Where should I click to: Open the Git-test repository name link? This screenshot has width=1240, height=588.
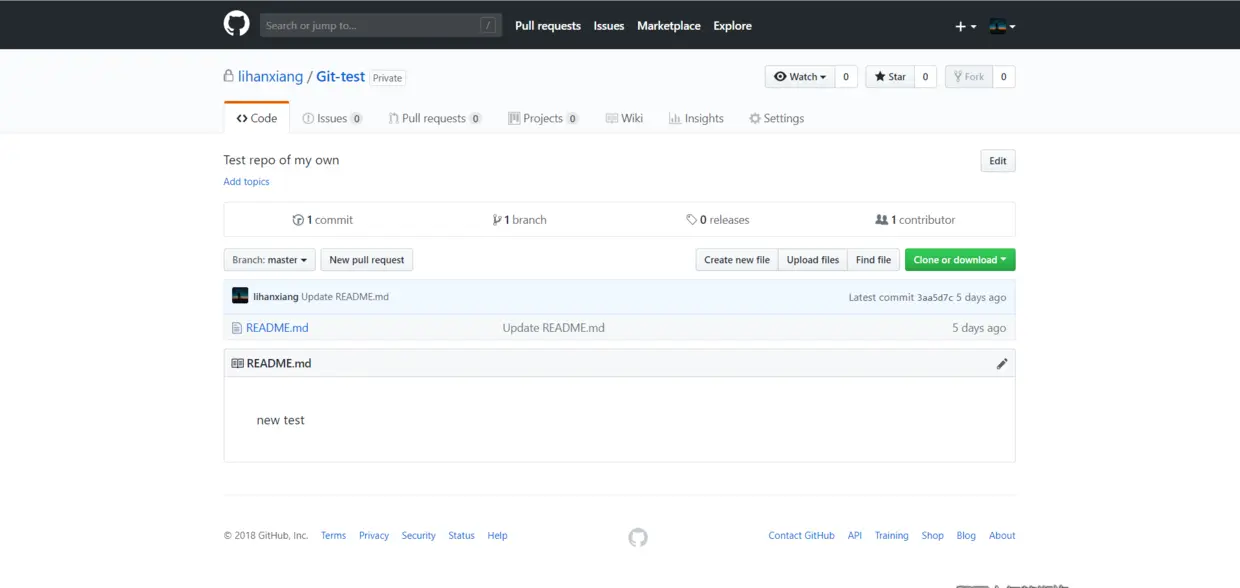click(341, 77)
